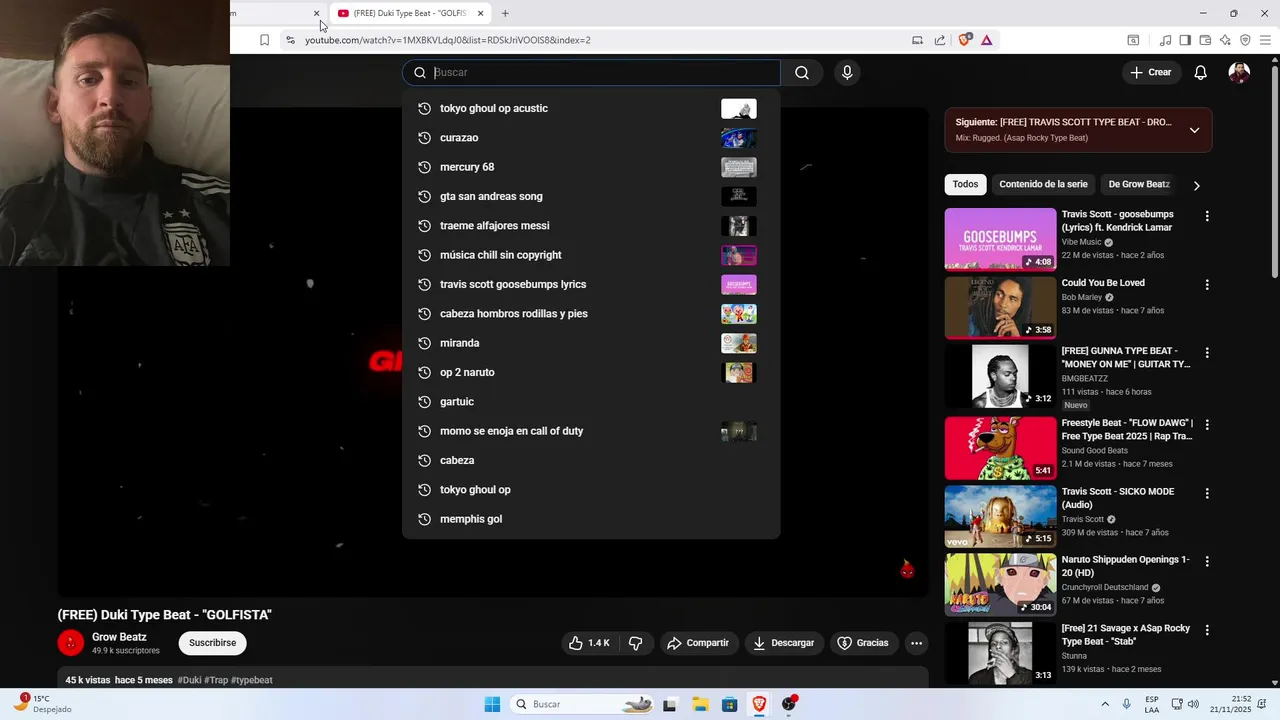Open options menu for FLOW DAWG video
The height and width of the screenshot is (720, 1280).
coord(1207,425)
